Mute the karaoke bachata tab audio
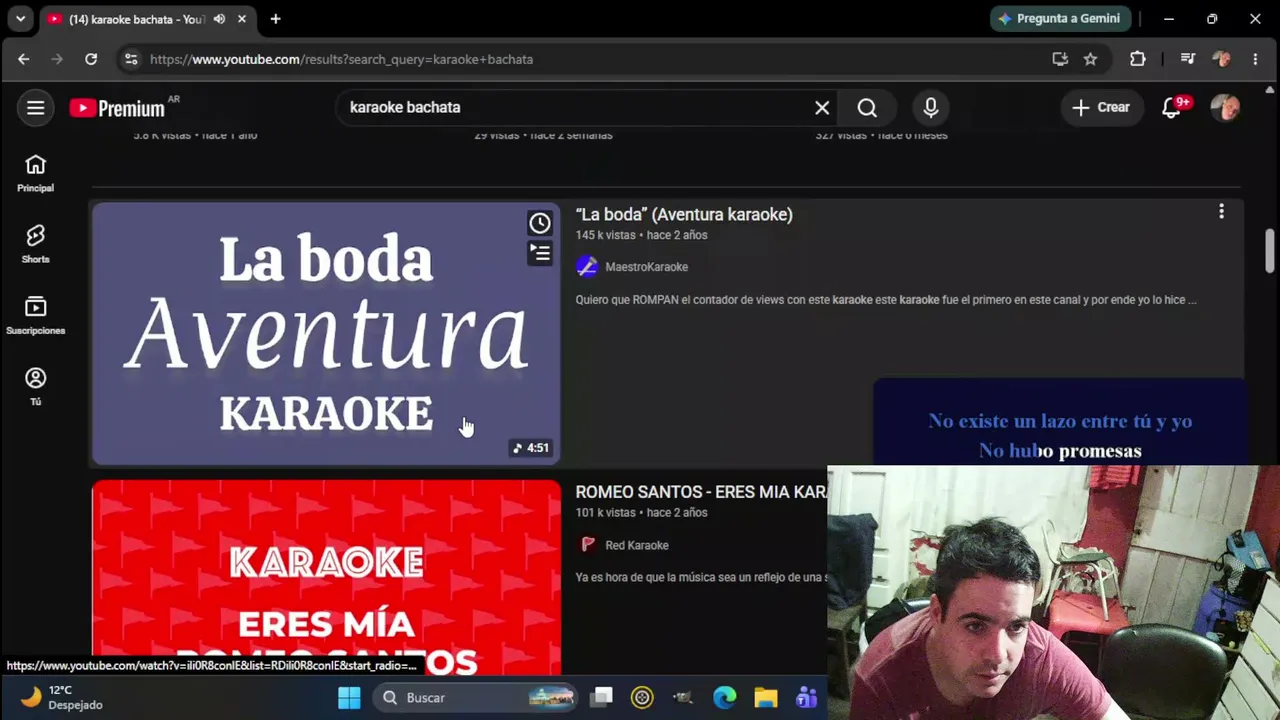 [219, 19]
